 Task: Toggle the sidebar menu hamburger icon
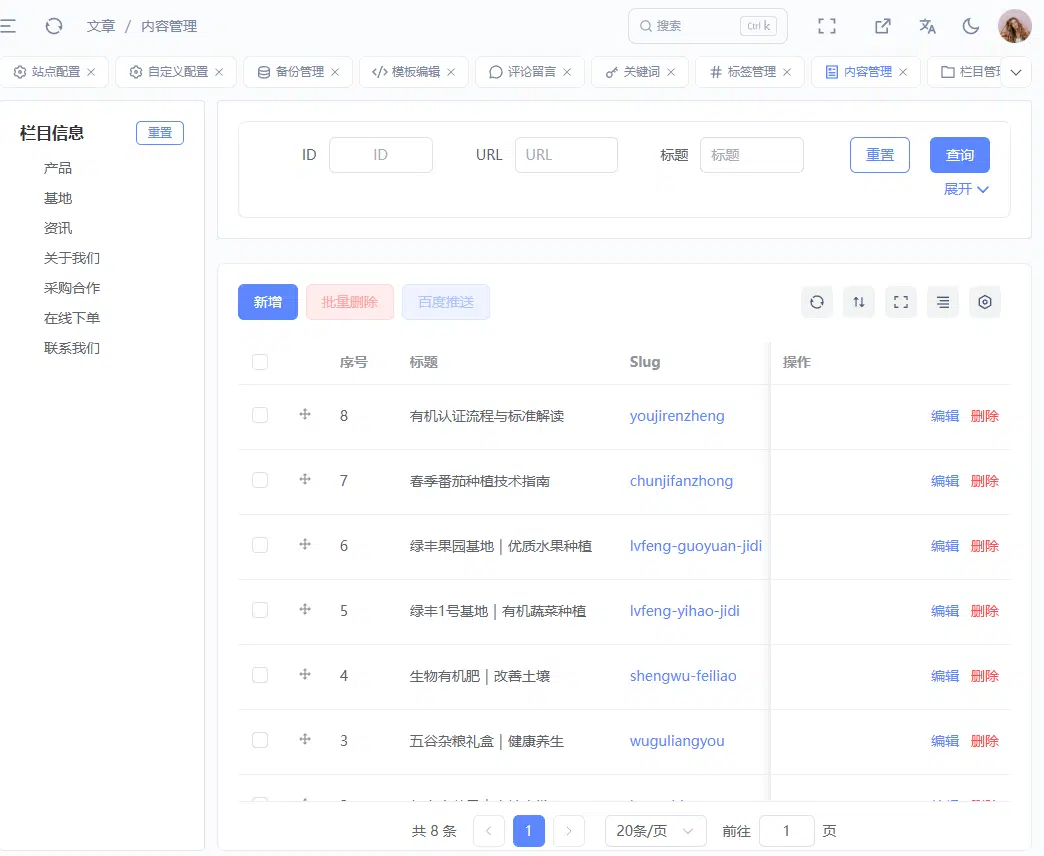[x=8, y=26]
